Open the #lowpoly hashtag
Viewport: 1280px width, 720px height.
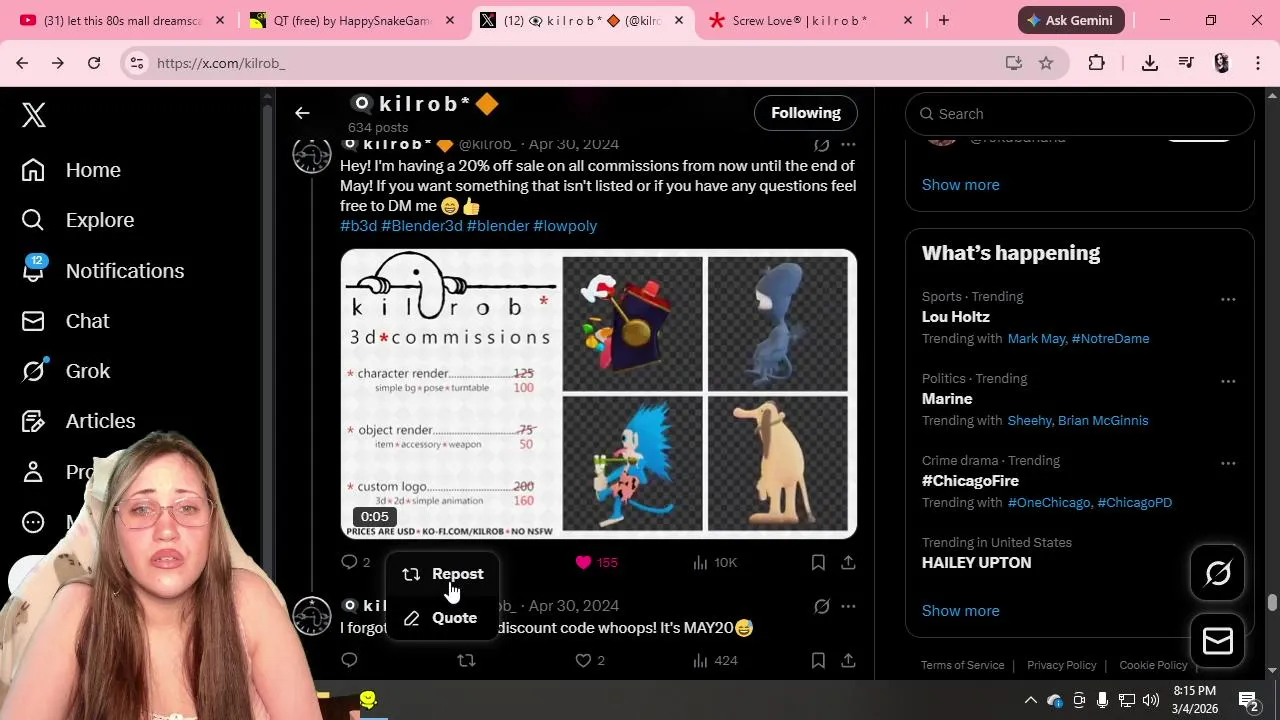[565, 226]
